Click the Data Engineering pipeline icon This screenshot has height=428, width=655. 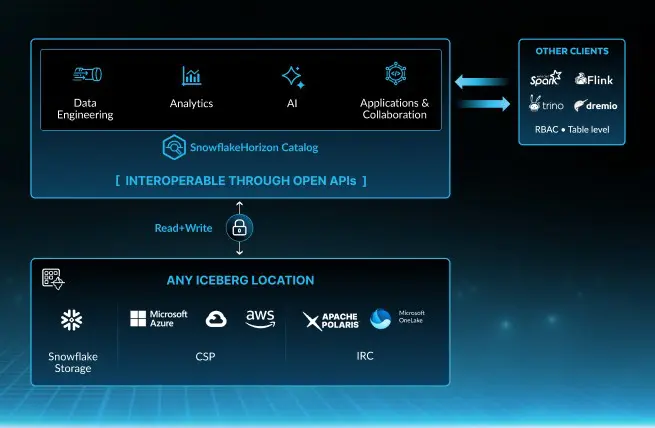(x=87, y=75)
